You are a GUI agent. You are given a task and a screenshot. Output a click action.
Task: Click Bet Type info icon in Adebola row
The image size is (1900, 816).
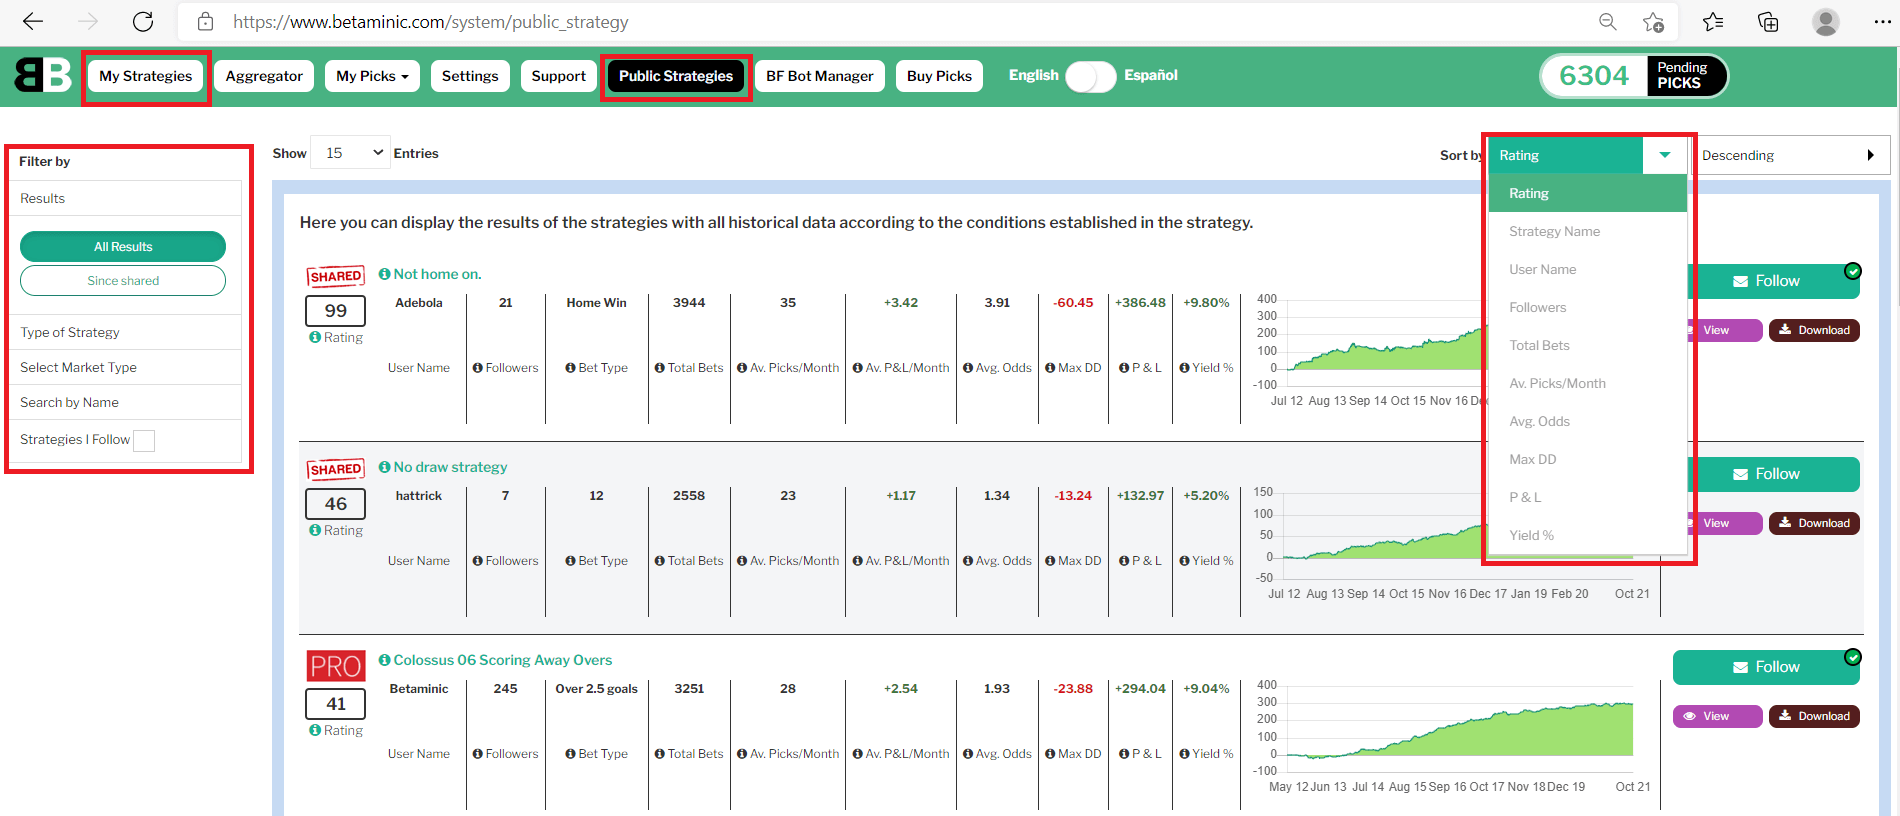570,368
